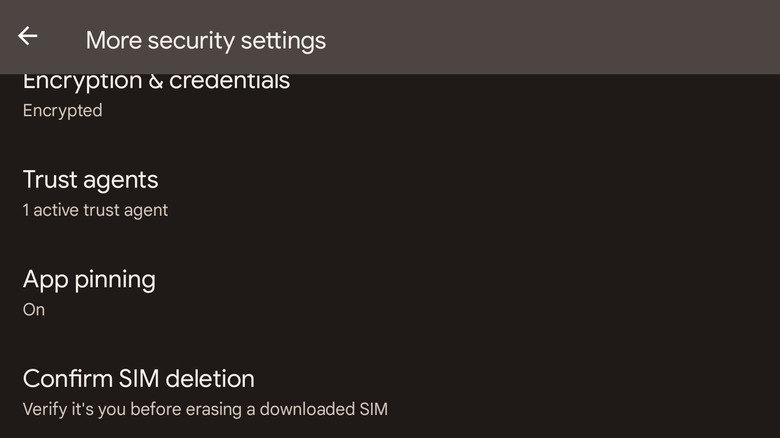Click the Verify it's you description text
This screenshot has width=780, height=438.
[x=204, y=408]
